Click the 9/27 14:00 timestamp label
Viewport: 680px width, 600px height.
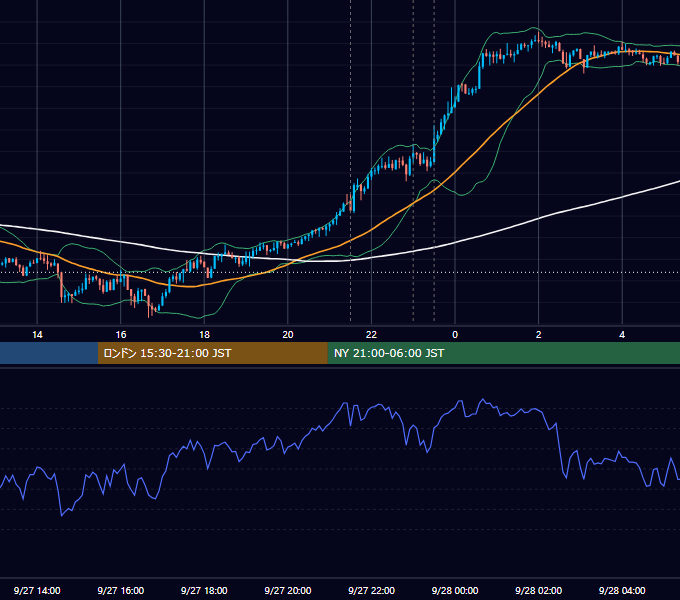tap(37, 590)
